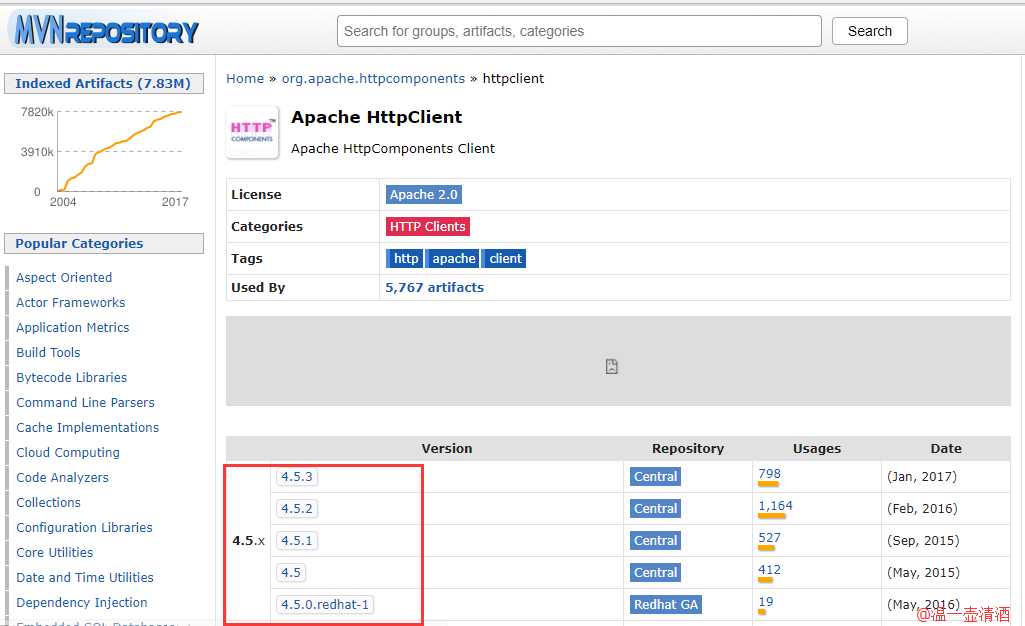Image resolution: width=1025 pixels, height=626 pixels.
Task: Open Aspect Oriented category
Action: [64, 278]
